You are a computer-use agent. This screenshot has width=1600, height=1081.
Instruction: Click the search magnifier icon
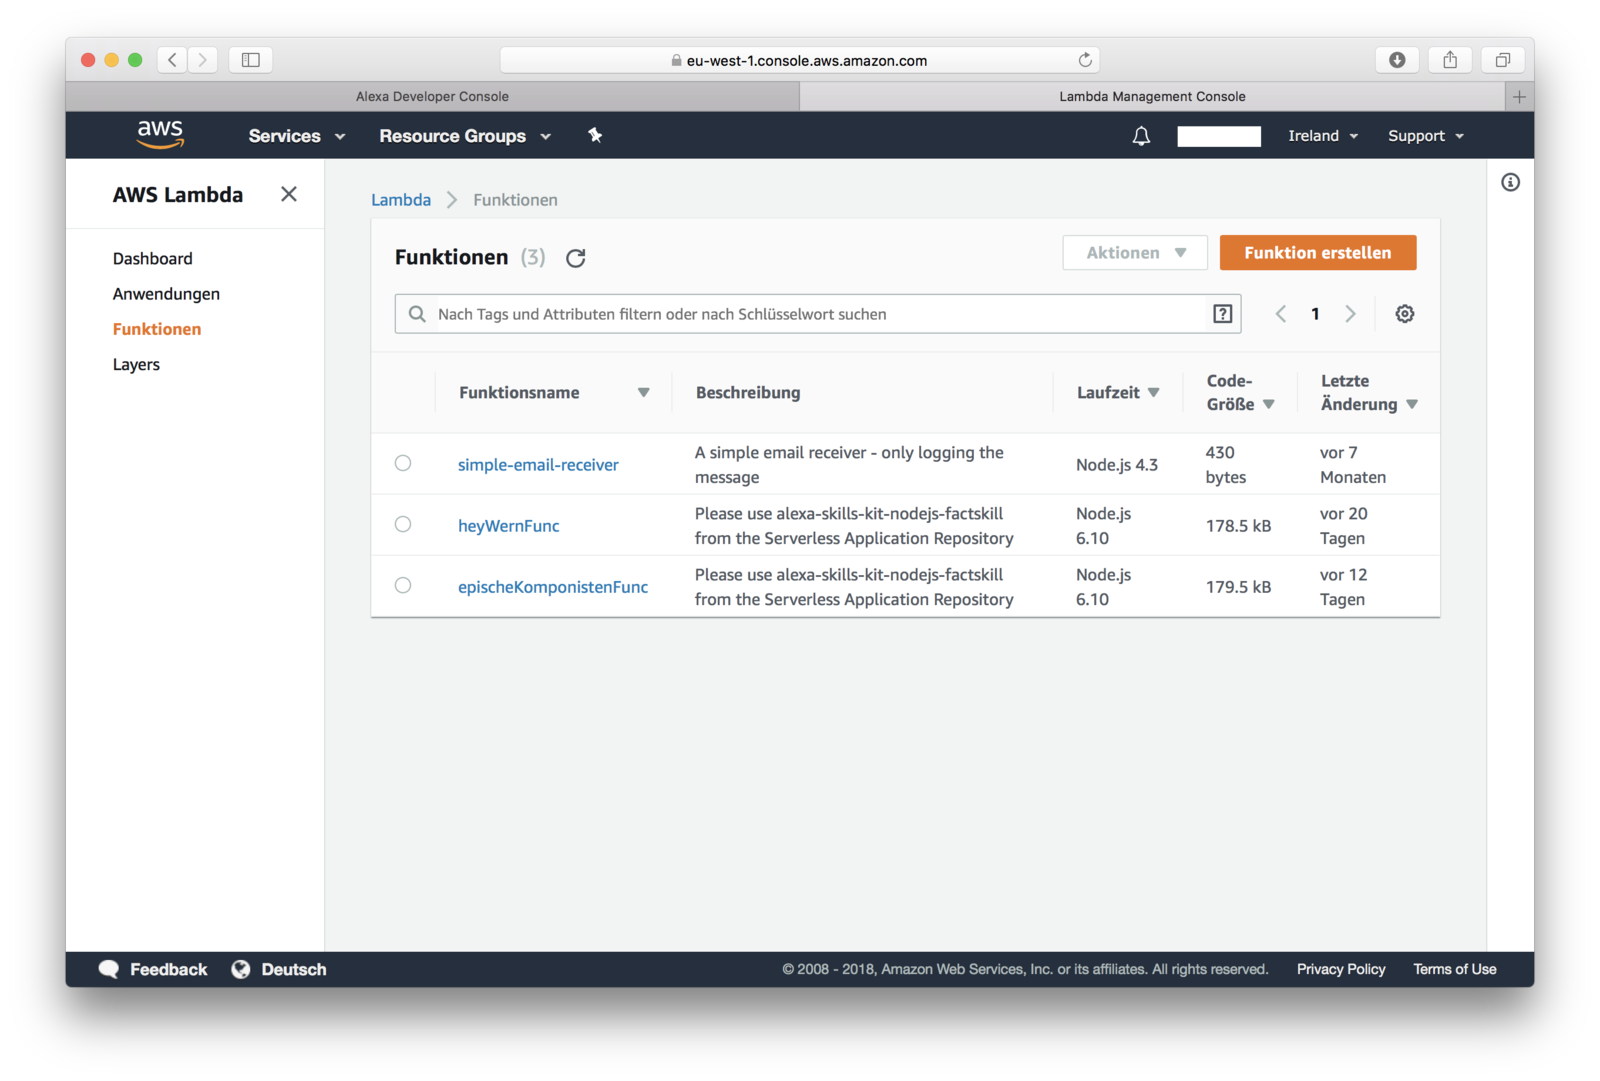(x=417, y=314)
